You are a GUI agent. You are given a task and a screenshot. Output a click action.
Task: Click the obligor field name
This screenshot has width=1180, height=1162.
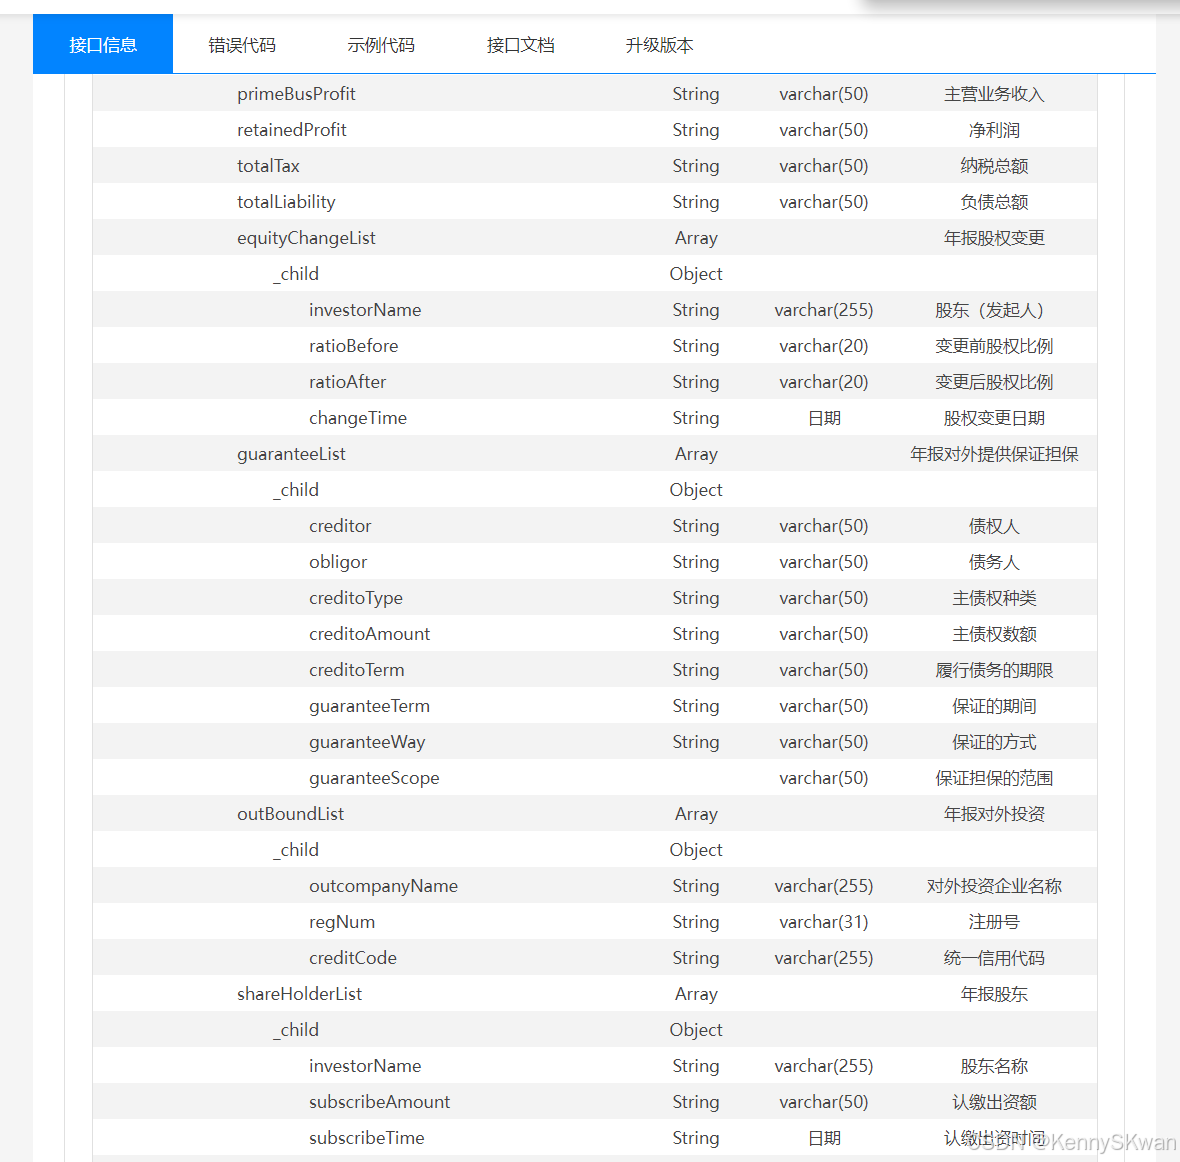coord(337,562)
